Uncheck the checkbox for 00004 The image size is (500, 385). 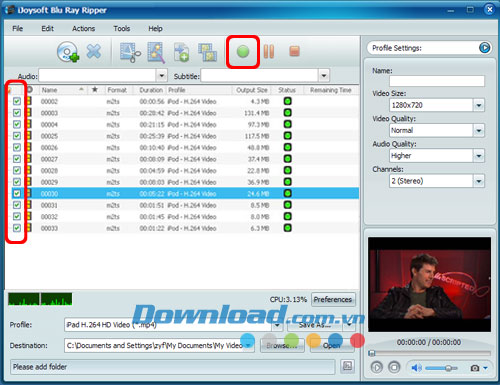point(17,124)
